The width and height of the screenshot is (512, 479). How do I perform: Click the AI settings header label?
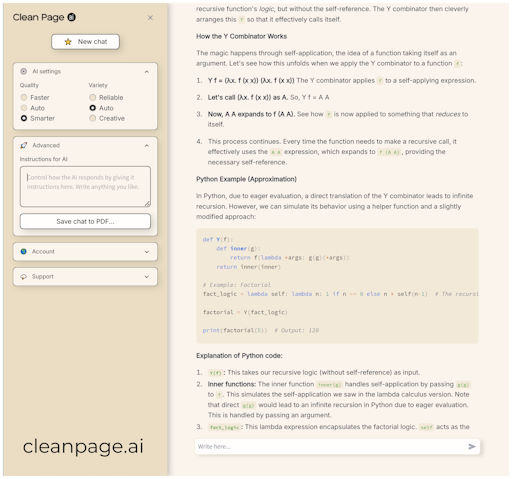[47, 71]
